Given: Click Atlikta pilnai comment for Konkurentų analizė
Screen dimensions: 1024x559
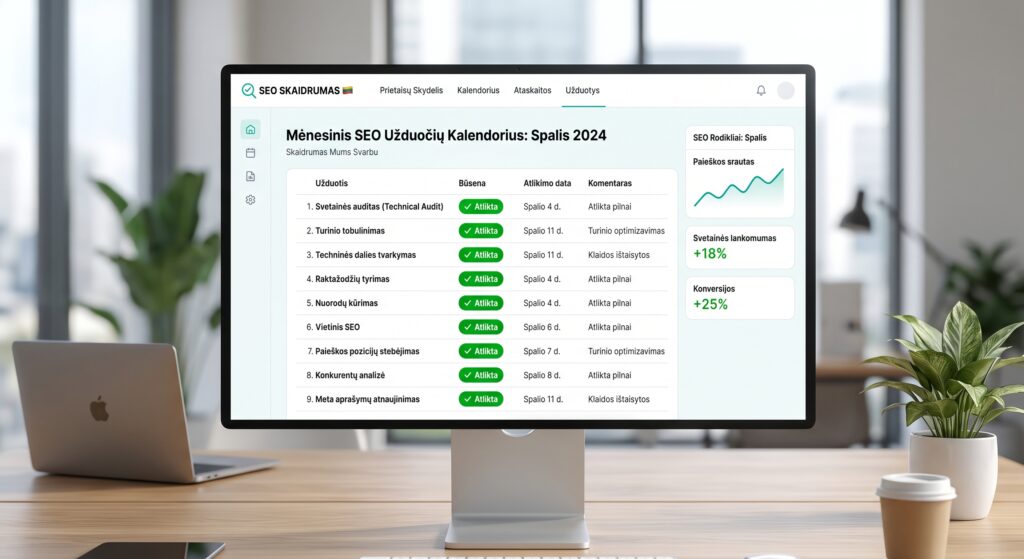Looking at the screenshot, I should click(x=609, y=375).
